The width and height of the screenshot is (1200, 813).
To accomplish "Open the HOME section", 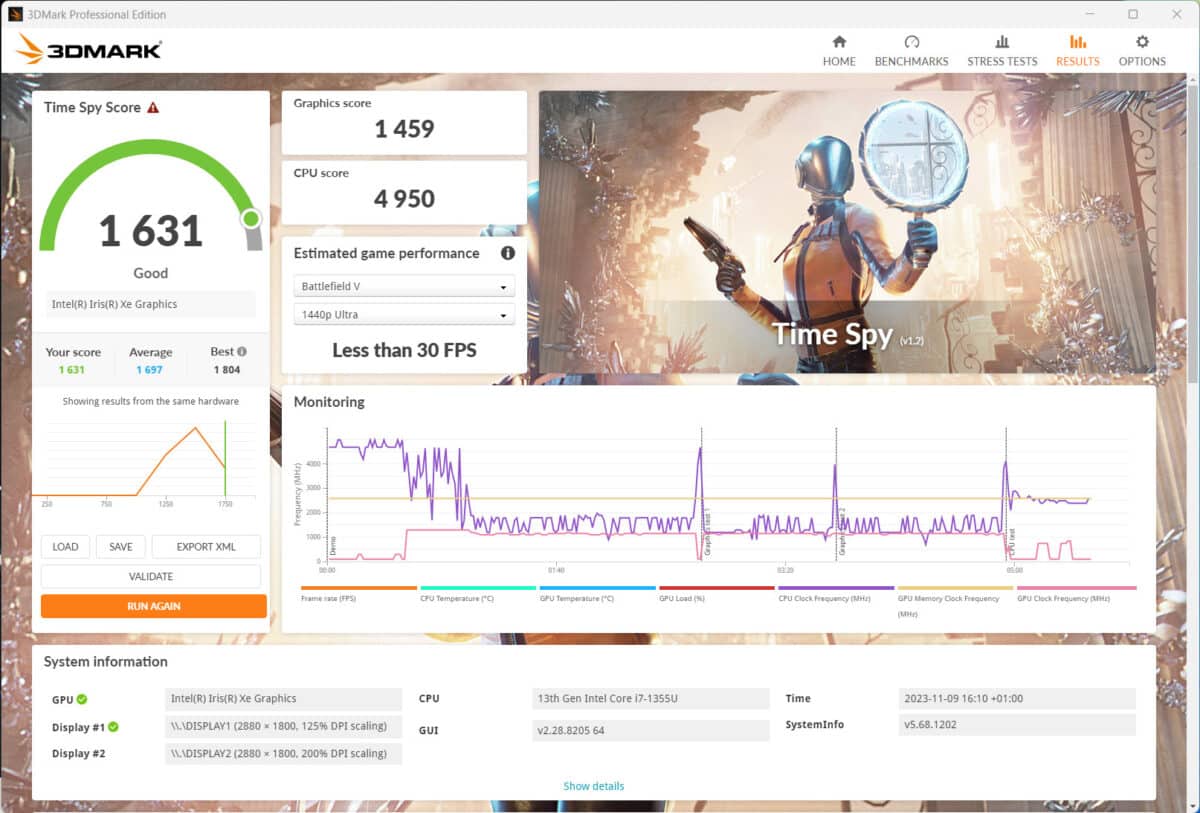I will point(839,51).
